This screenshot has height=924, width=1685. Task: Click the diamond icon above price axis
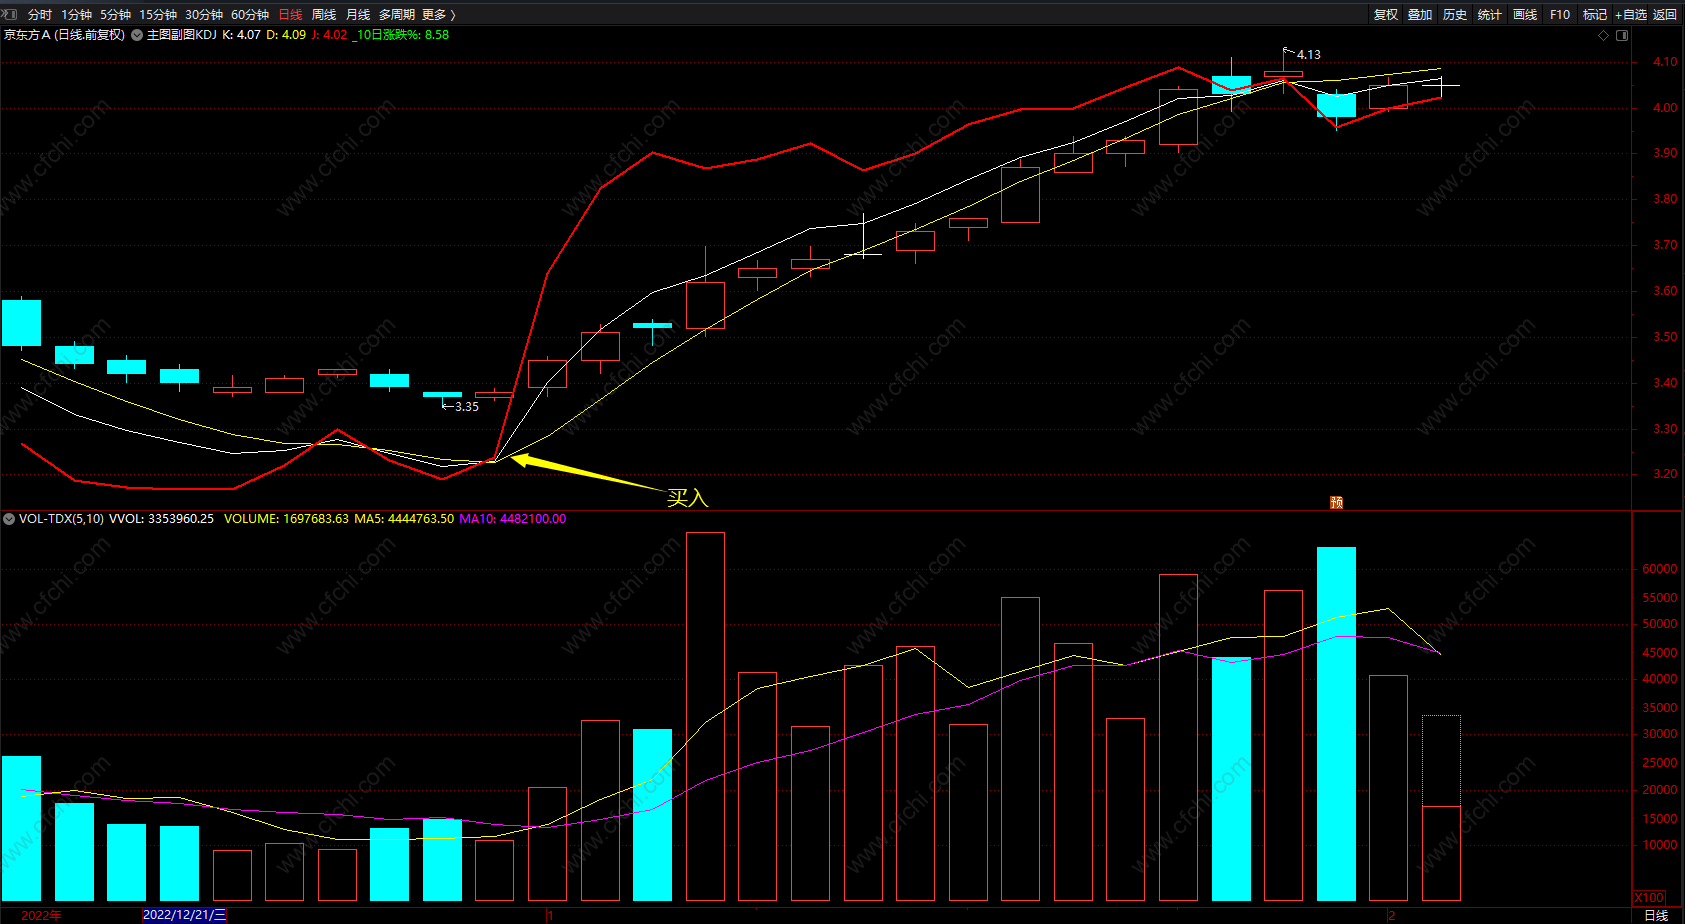point(1604,35)
